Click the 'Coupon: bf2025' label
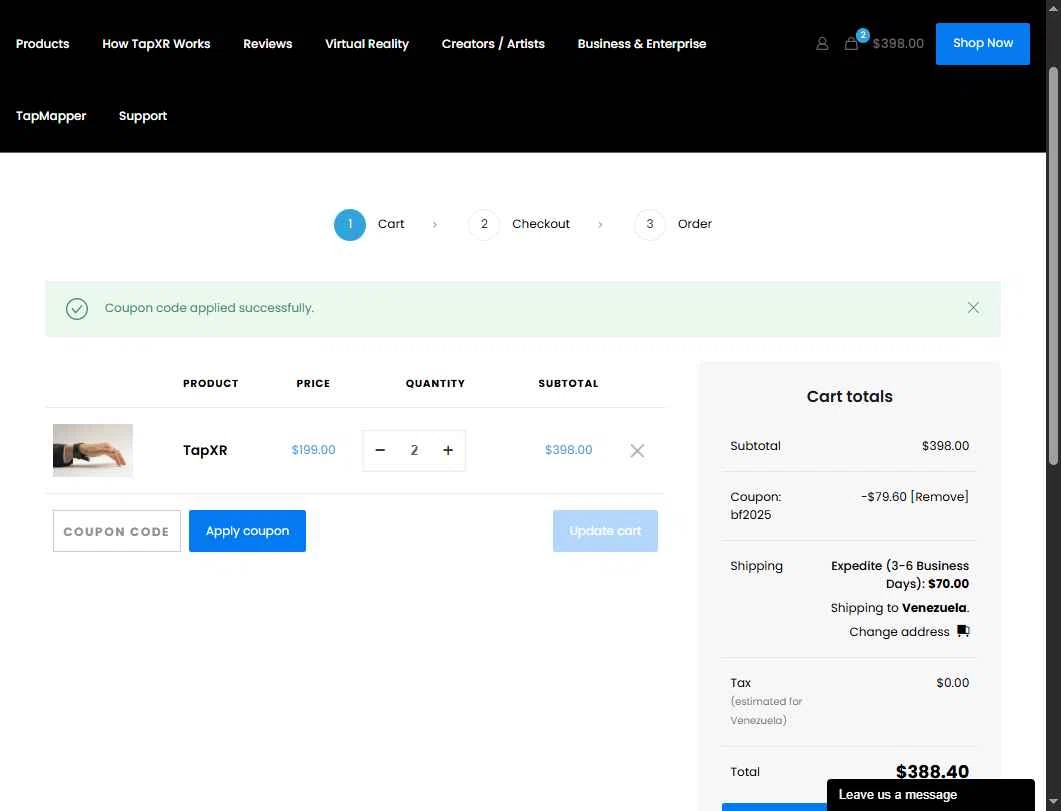 (x=756, y=505)
